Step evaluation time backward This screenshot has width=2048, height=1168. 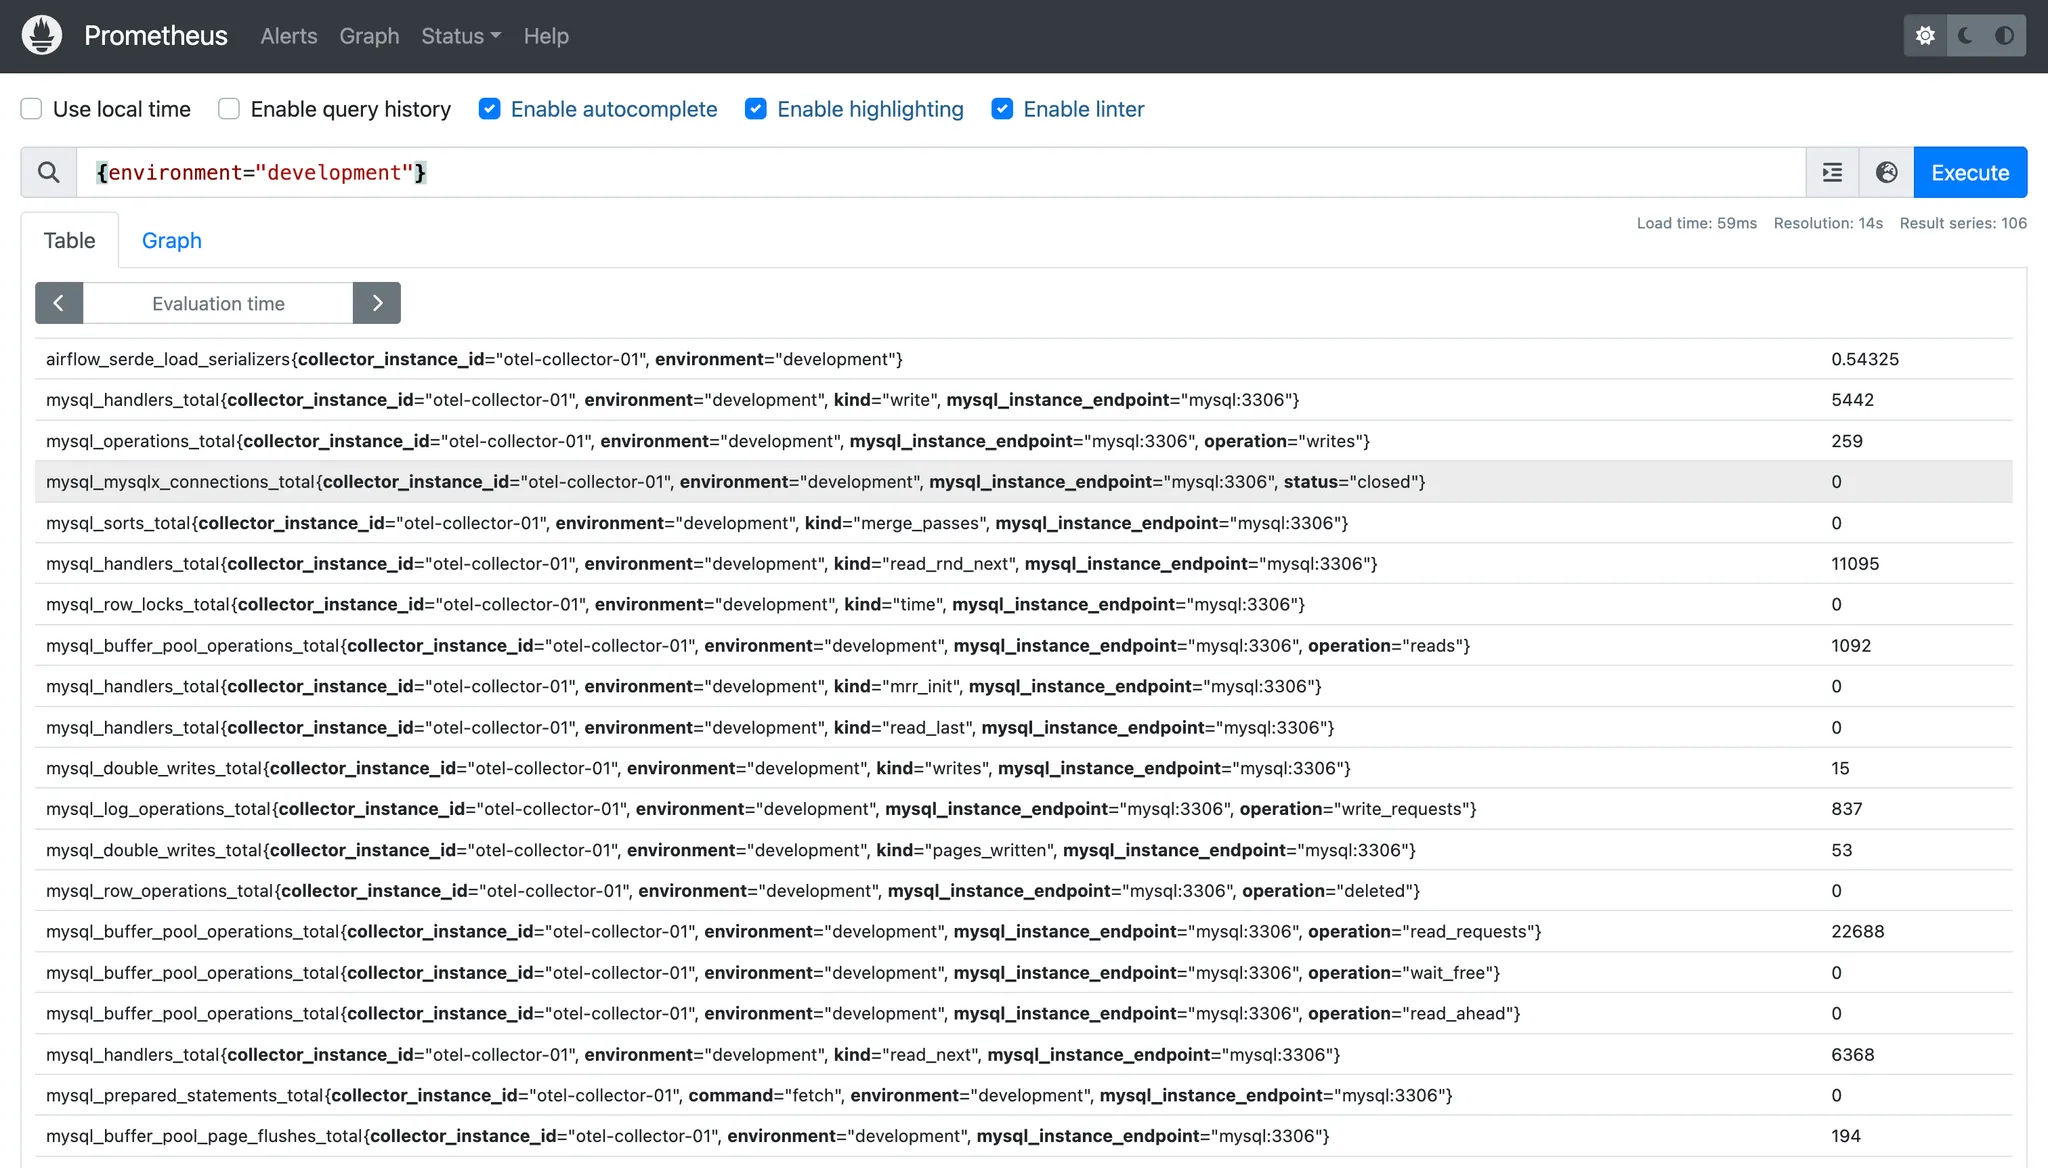[x=59, y=303]
